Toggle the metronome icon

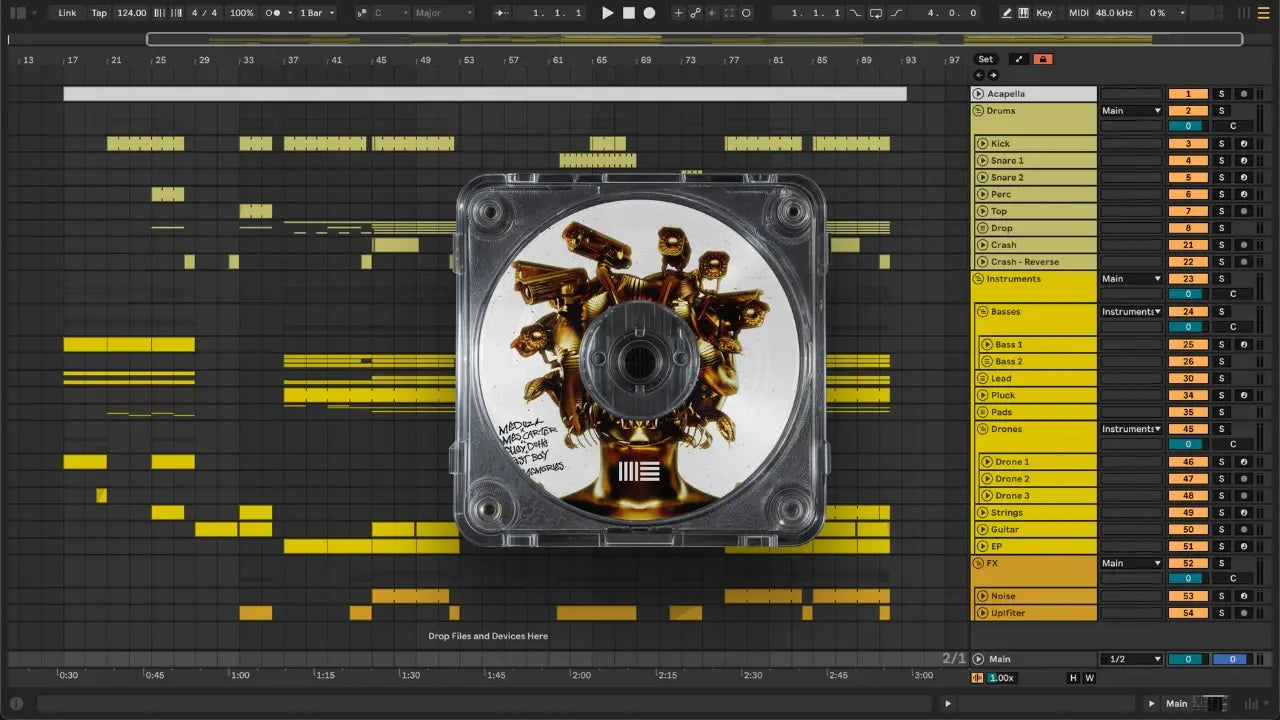tap(272, 13)
